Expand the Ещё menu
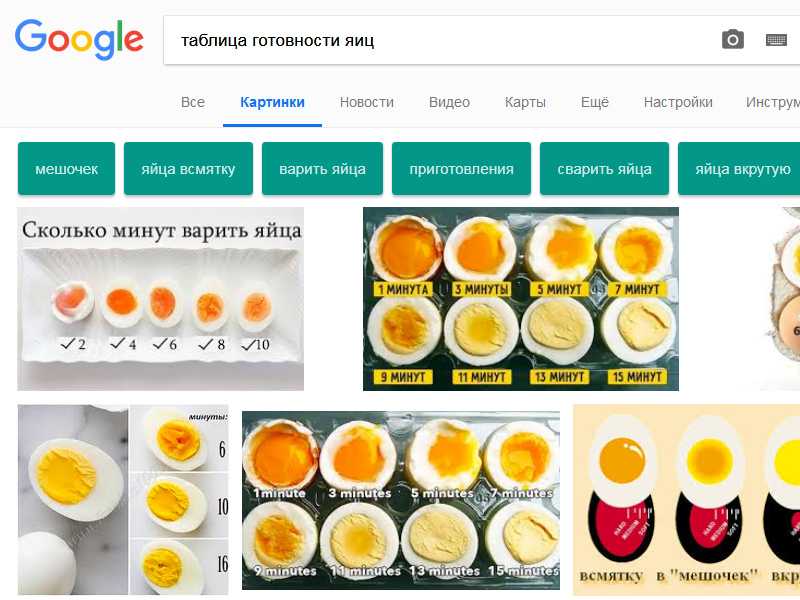This screenshot has width=800, height=600. pos(594,102)
